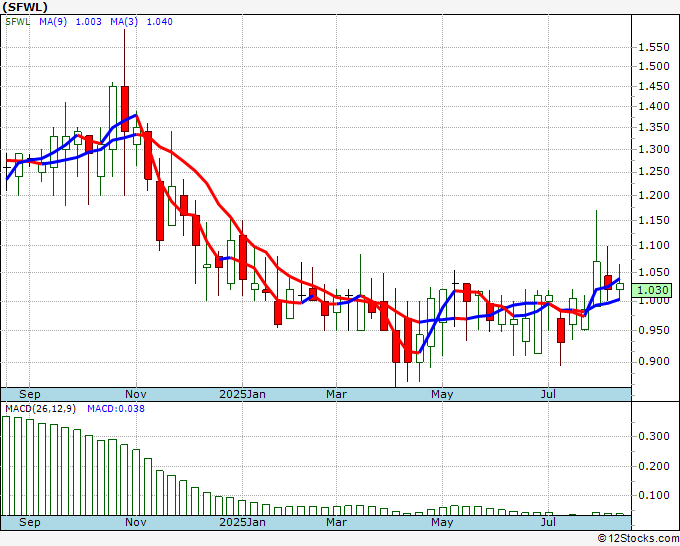
Task: Click the 1.050 price axis label
Action: pyautogui.click(x=654, y=272)
